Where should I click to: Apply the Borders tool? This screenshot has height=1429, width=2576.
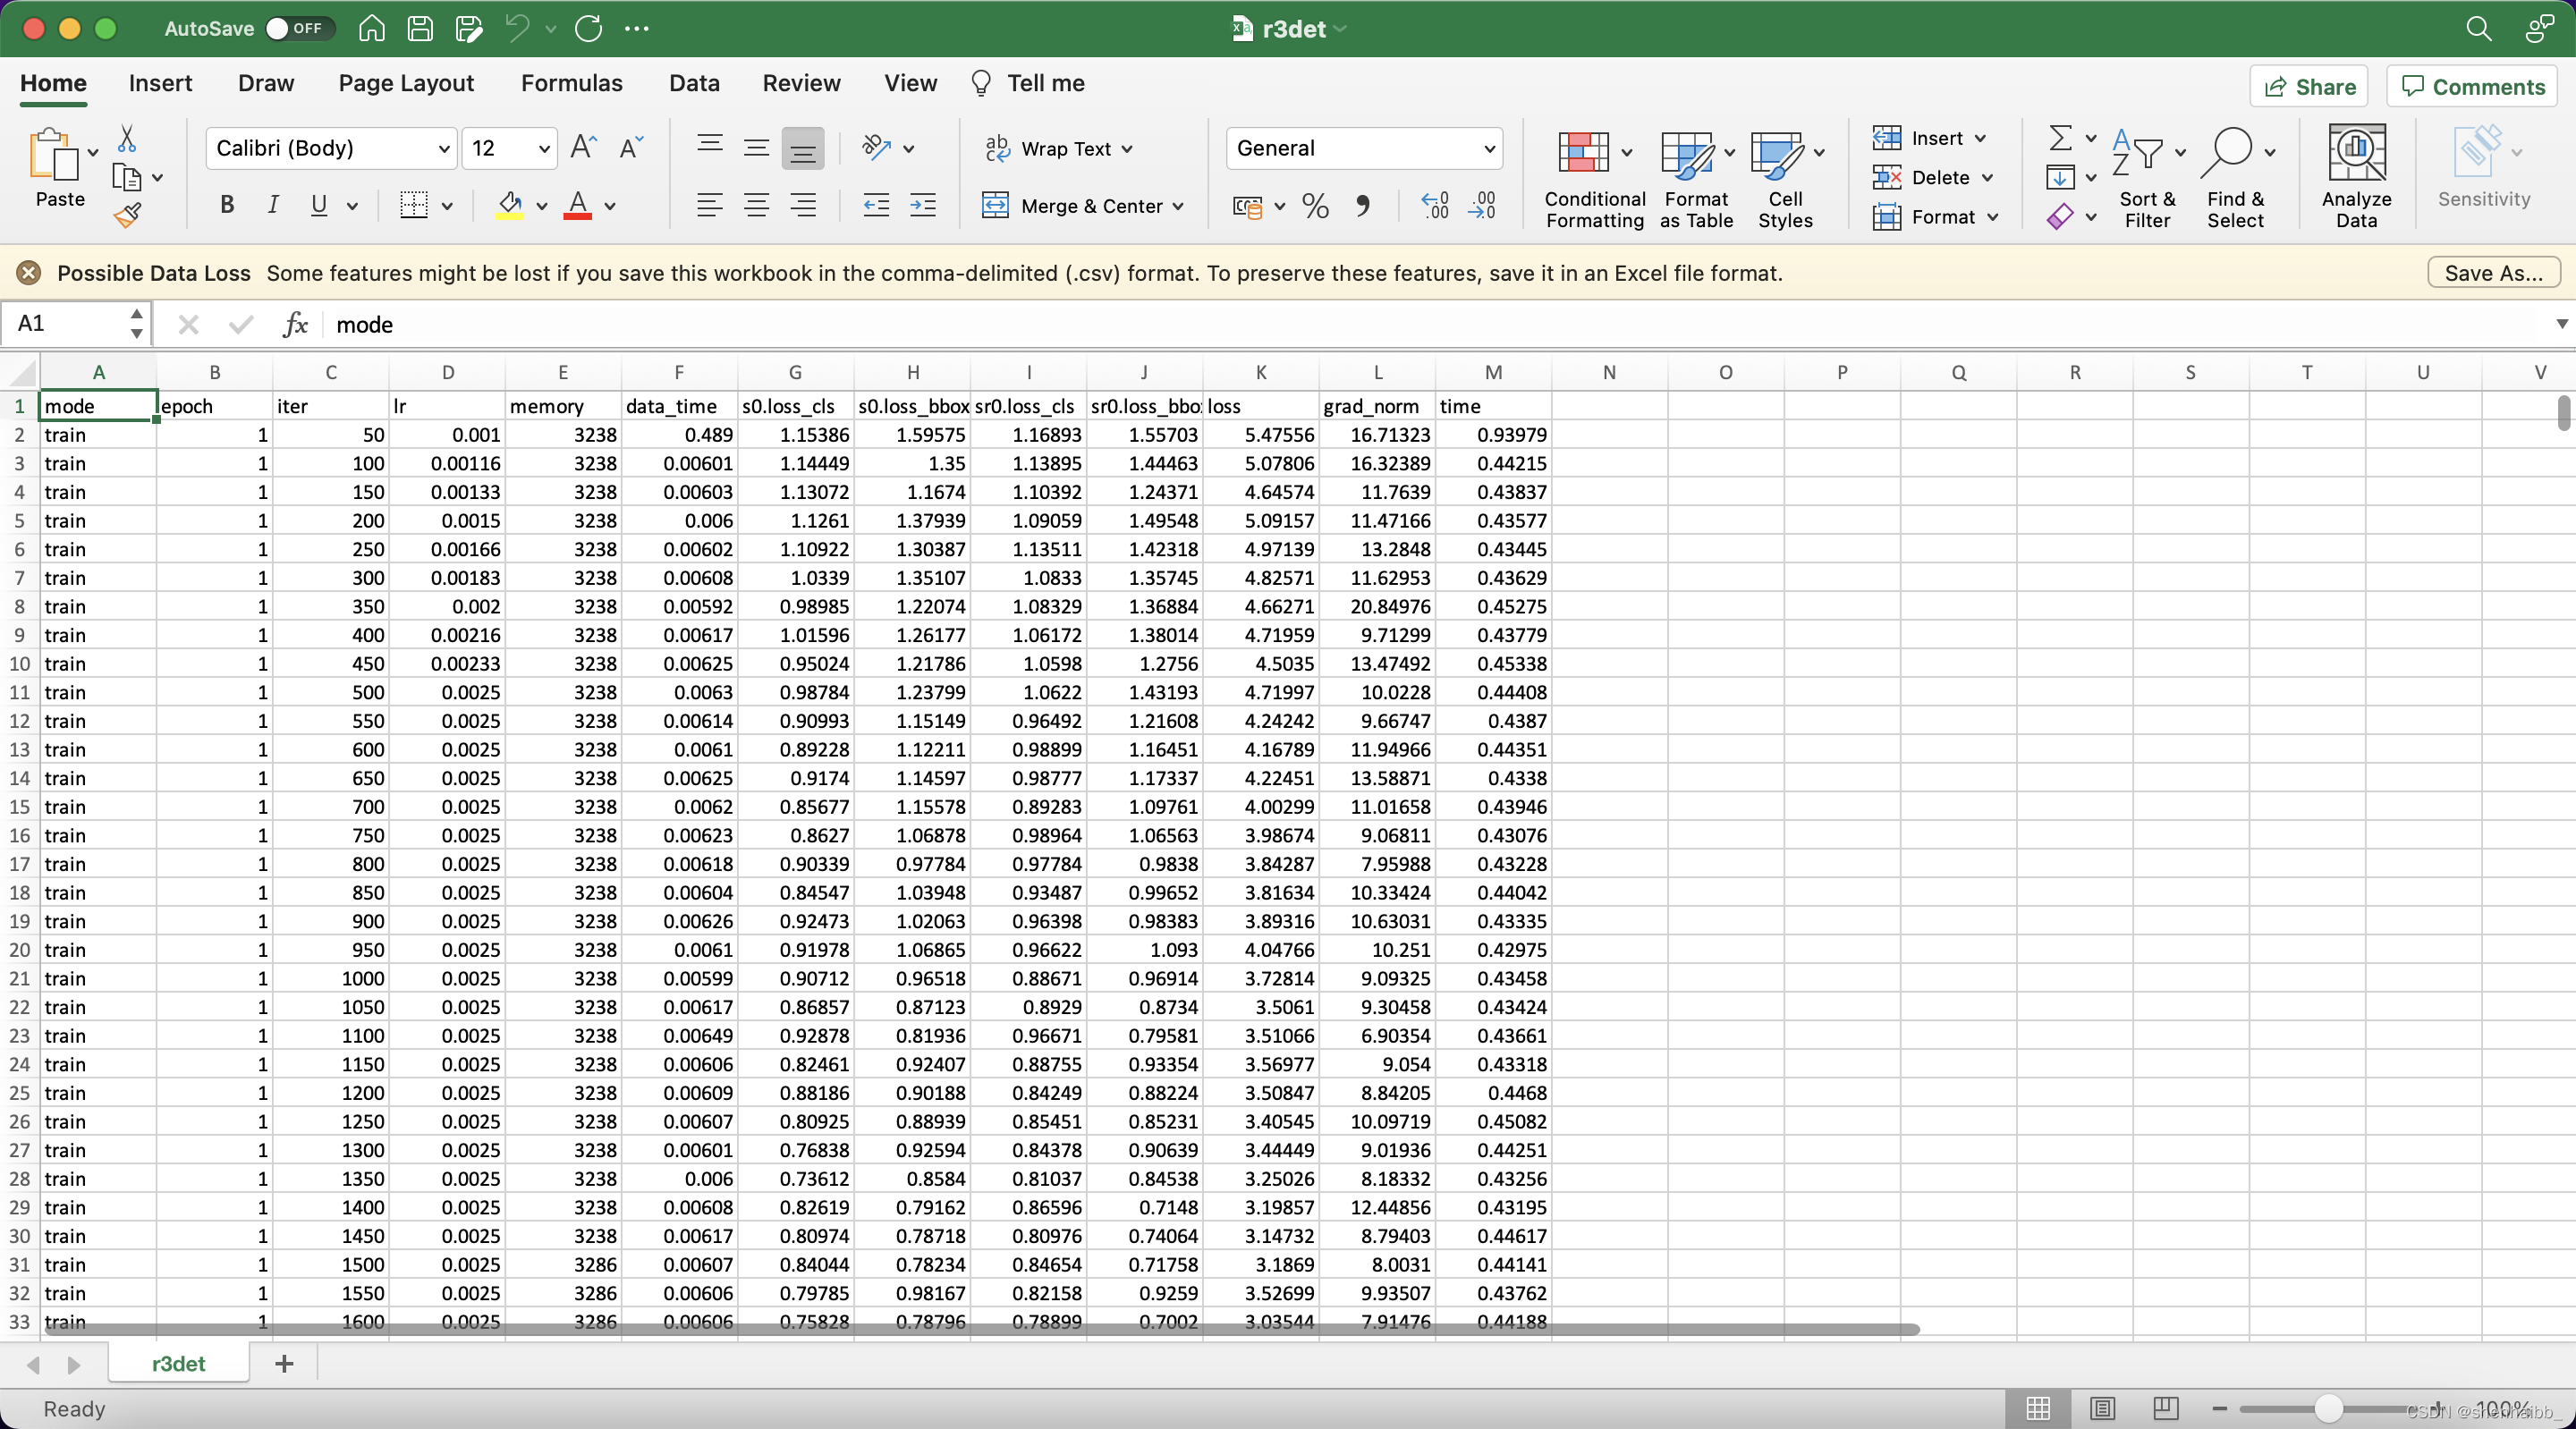pos(413,206)
